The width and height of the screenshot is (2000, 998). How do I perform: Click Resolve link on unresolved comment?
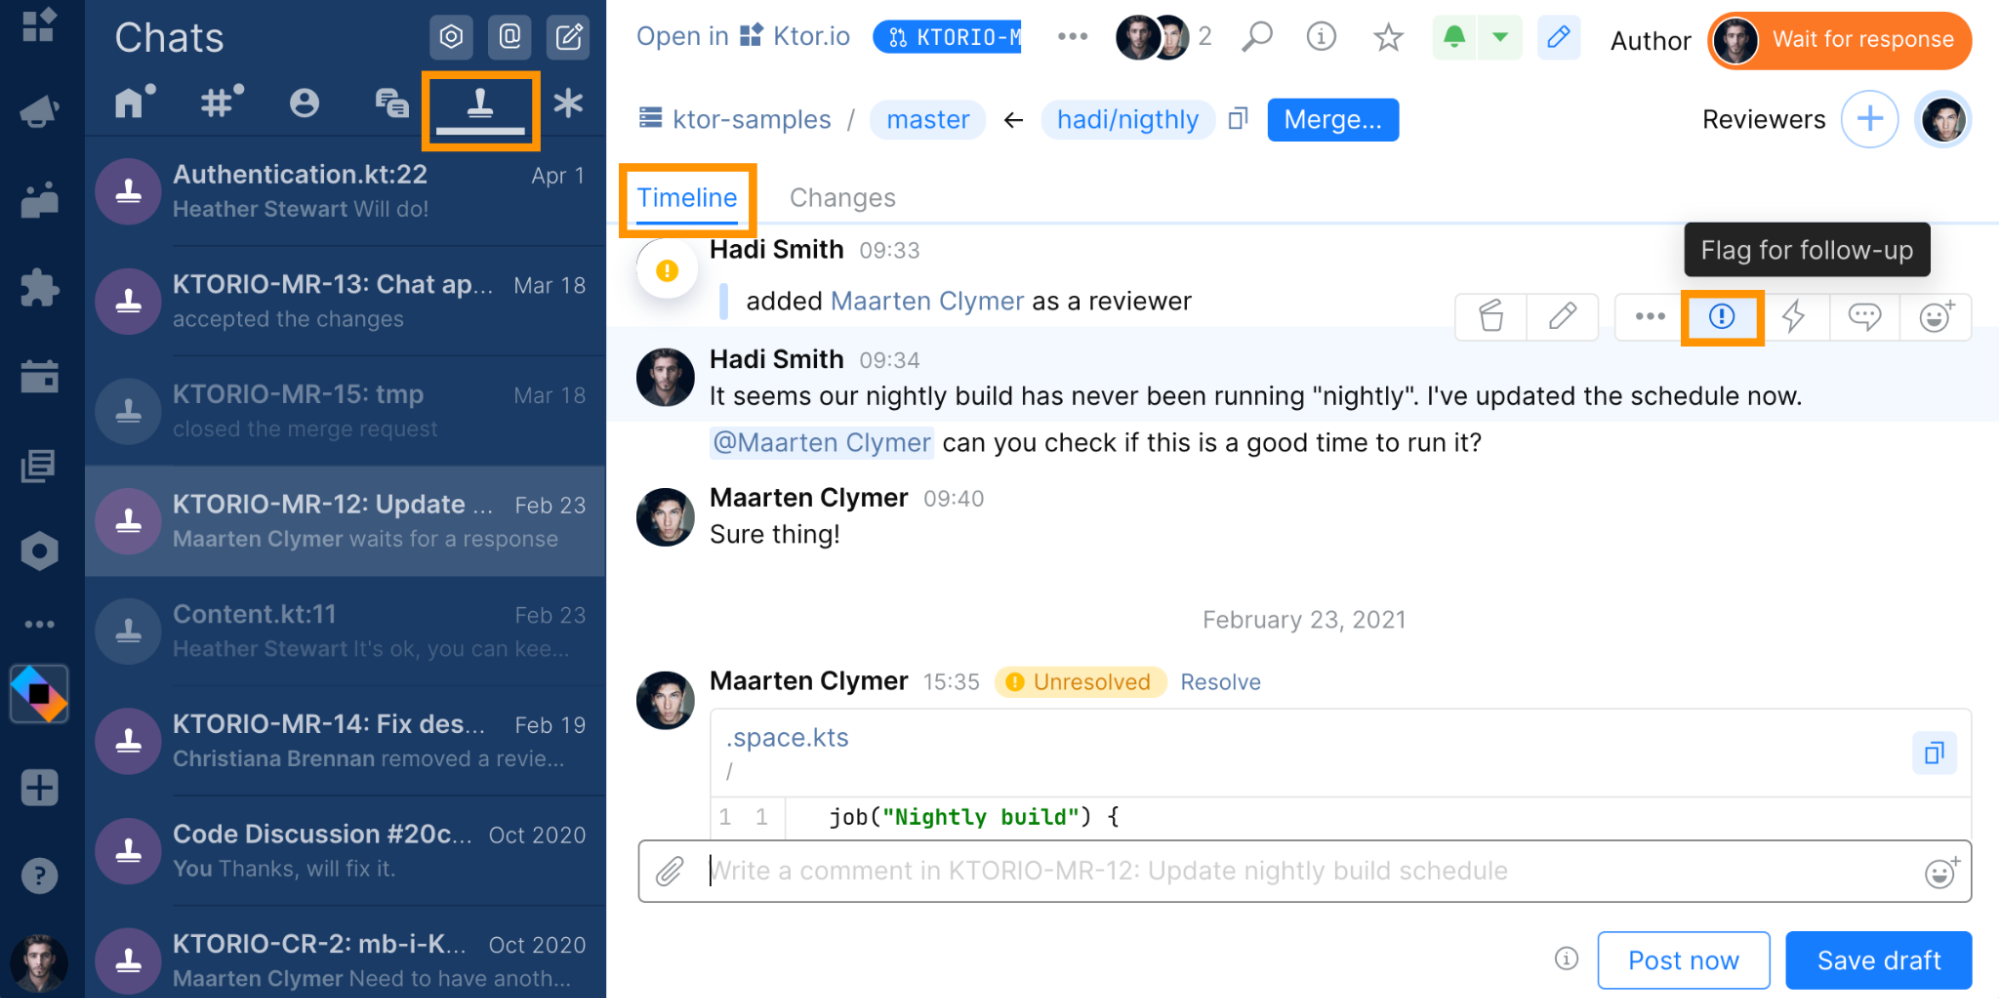pos(1220,682)
